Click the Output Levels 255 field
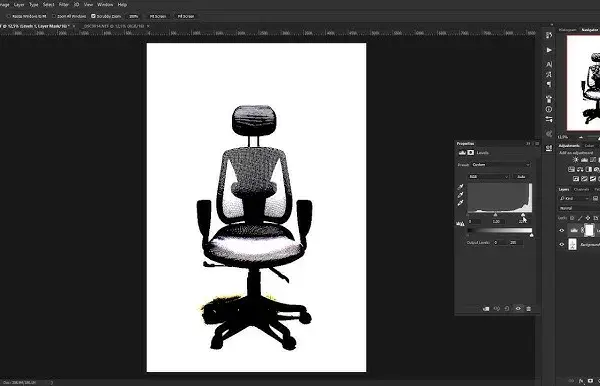The width and height of the screenshot is (600, 386). (x=515, y=243)
